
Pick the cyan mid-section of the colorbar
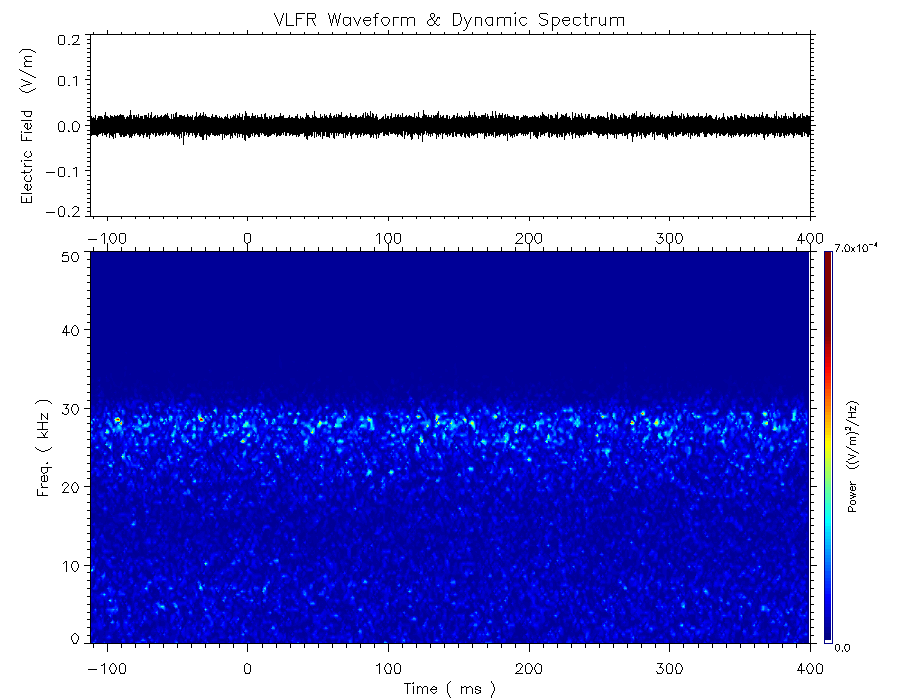(827, 500)
